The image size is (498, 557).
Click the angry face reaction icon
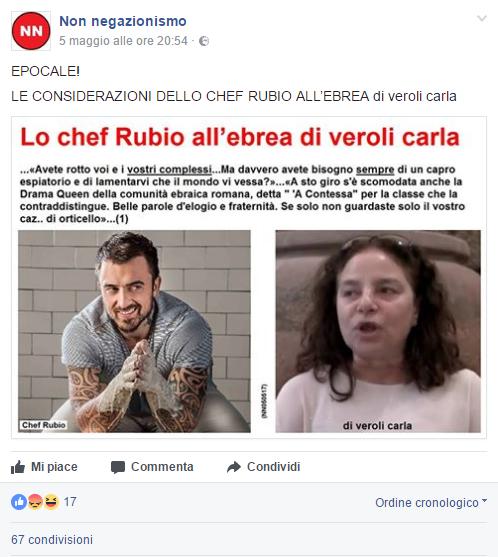35,502
